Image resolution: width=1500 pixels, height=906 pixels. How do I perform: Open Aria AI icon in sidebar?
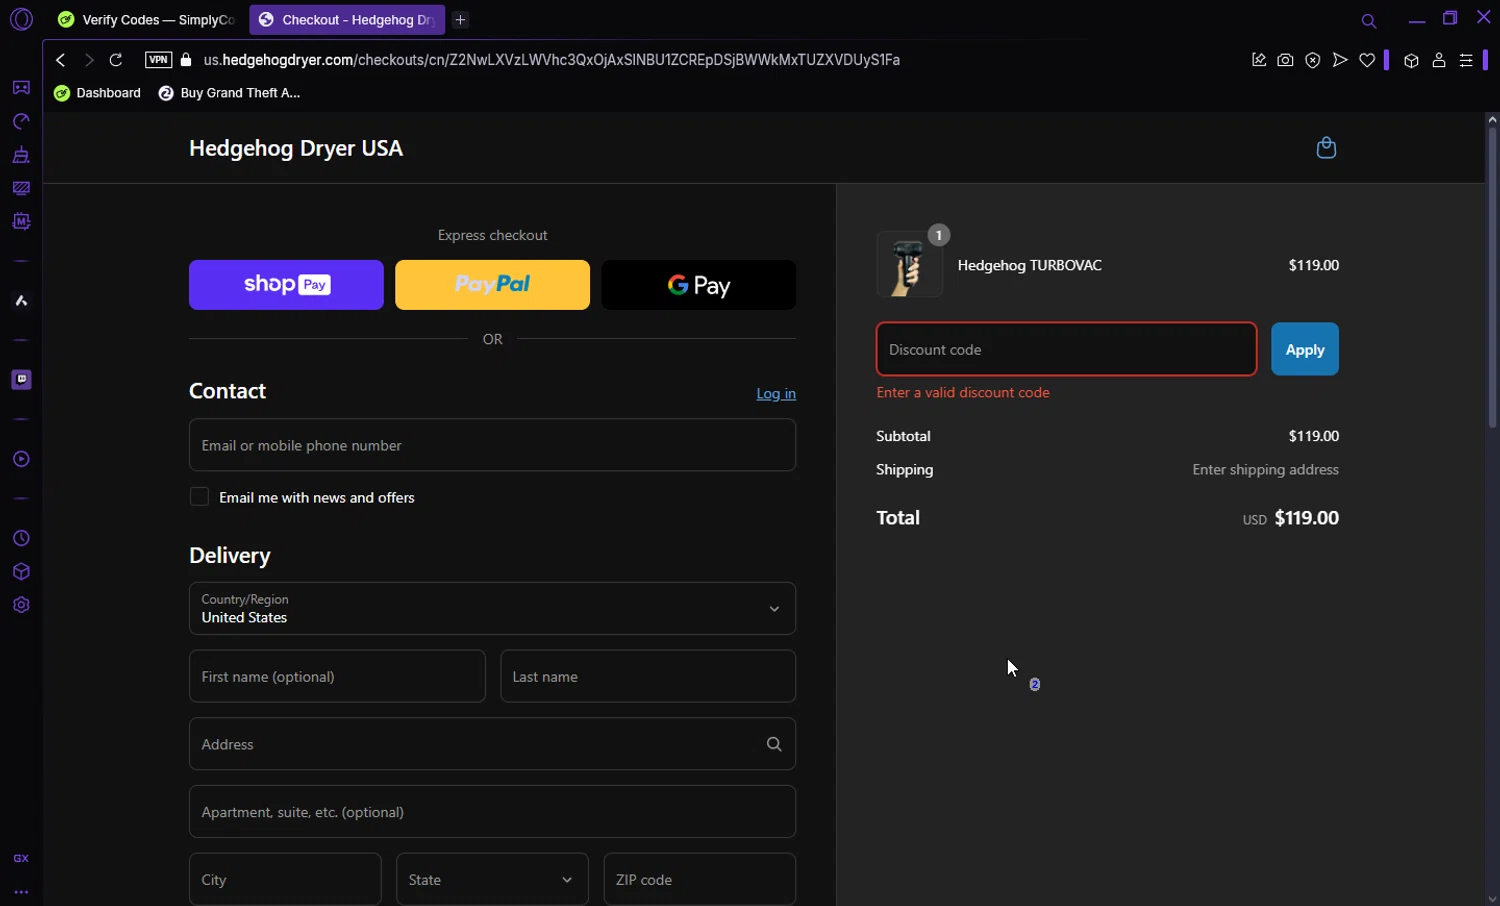click(21, 300)
